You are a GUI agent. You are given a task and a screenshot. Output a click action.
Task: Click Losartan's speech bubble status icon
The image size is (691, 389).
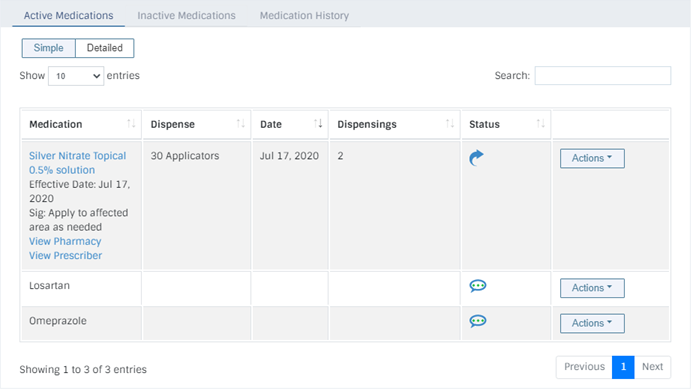click(478, 286)
